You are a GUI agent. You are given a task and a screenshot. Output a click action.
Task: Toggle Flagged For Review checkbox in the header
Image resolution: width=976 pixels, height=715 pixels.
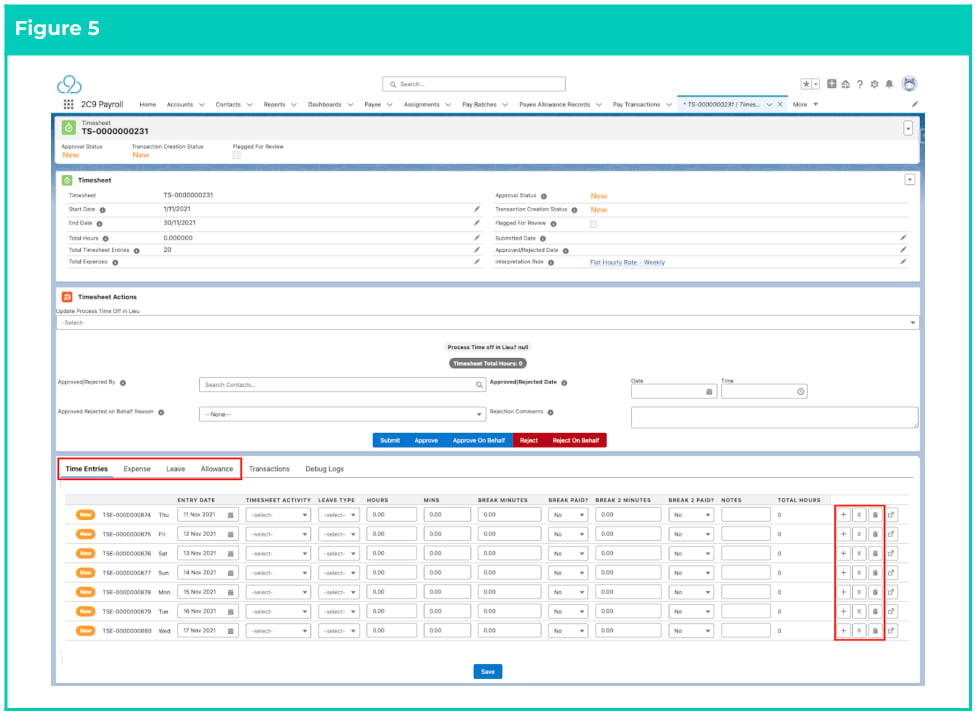[237, 155]
